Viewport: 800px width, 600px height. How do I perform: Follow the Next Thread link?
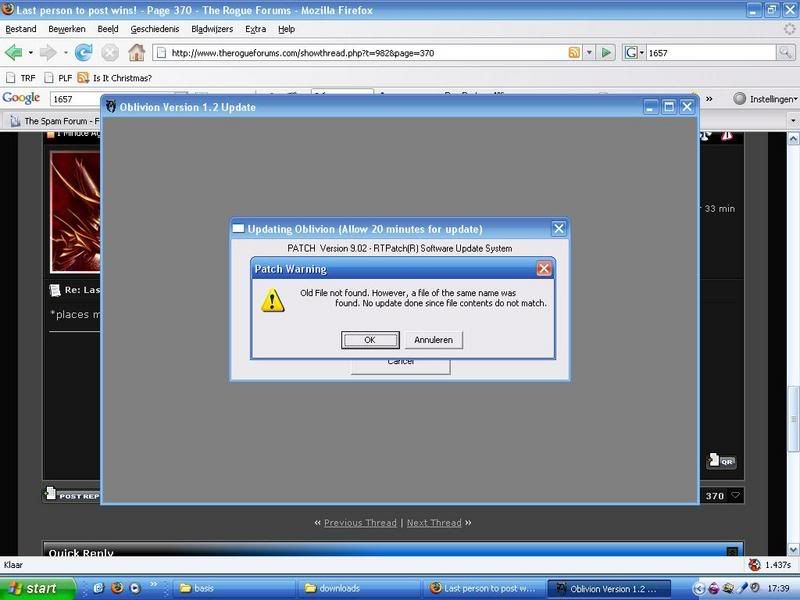coord(434,522)
